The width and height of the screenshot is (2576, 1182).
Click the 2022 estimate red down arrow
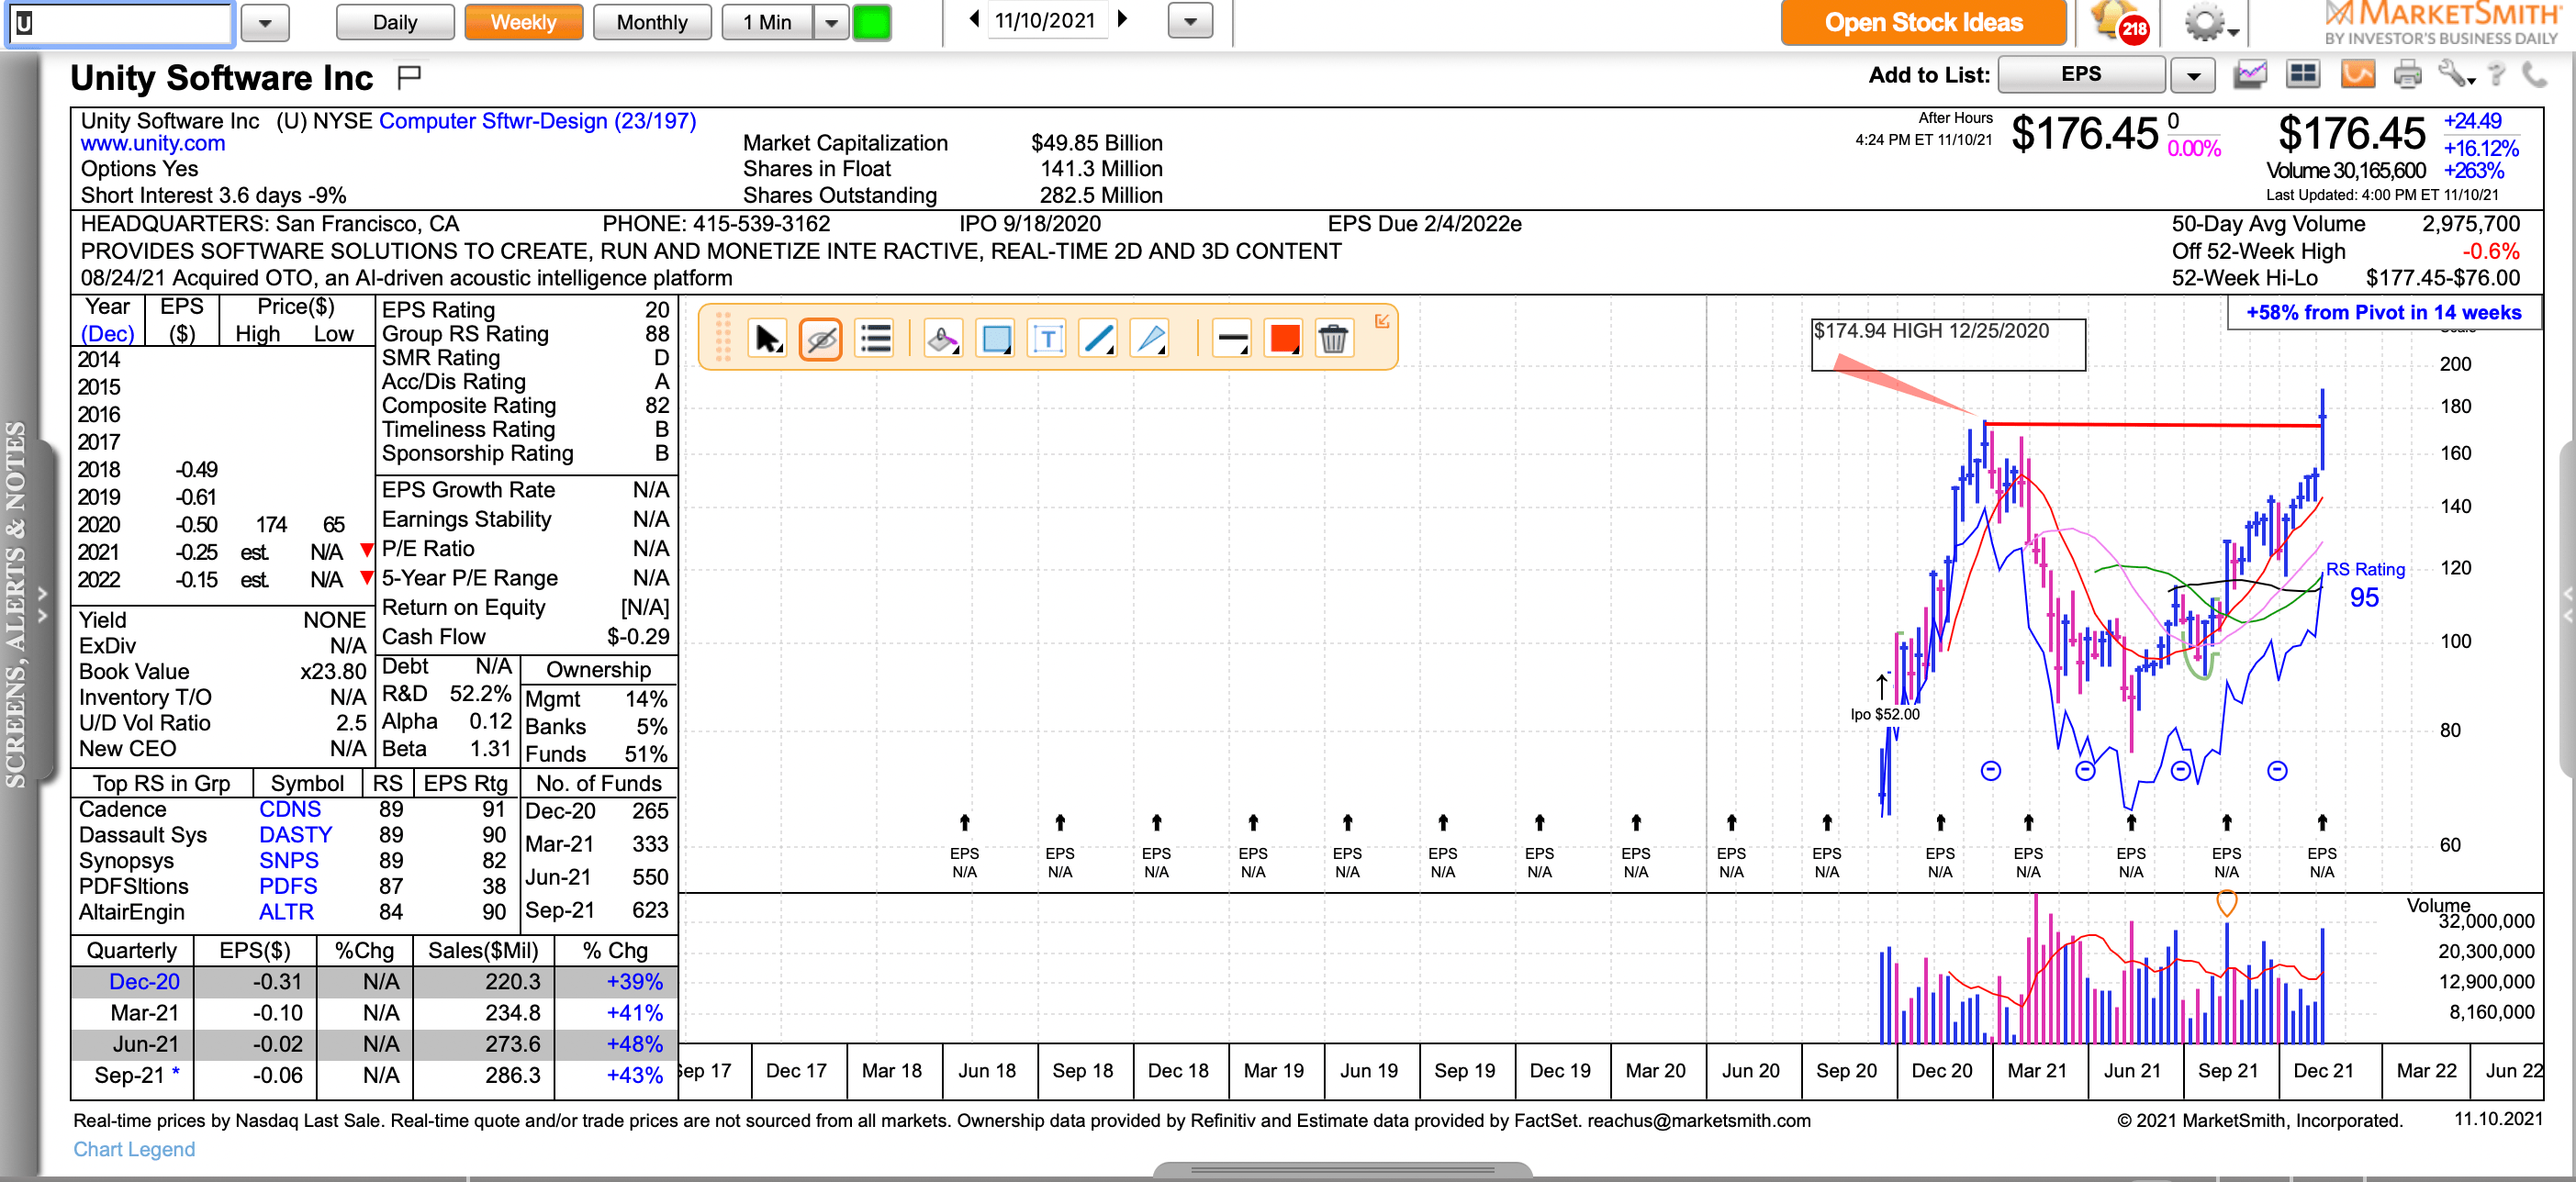tap(366, 577)
